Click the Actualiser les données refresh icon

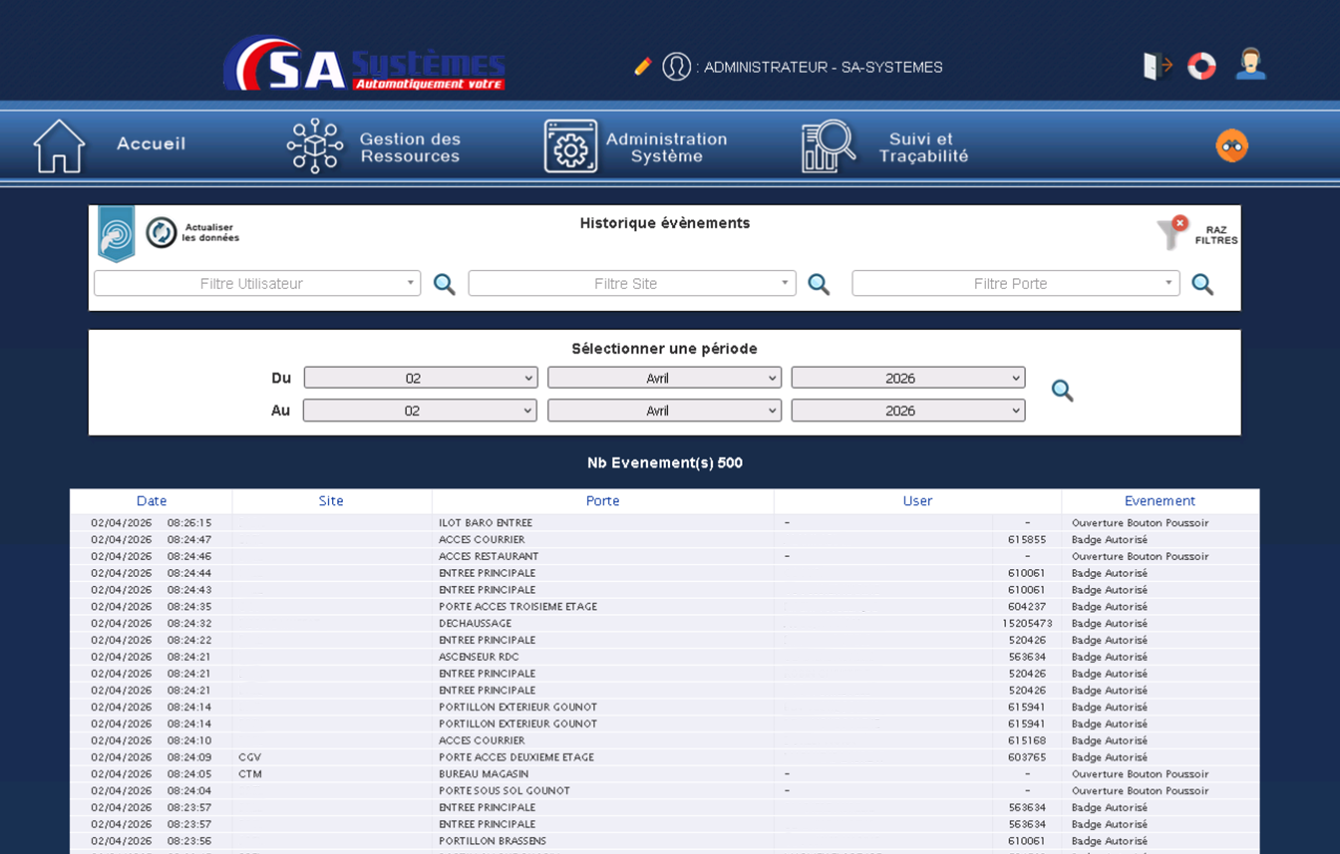tap(161, 233)
